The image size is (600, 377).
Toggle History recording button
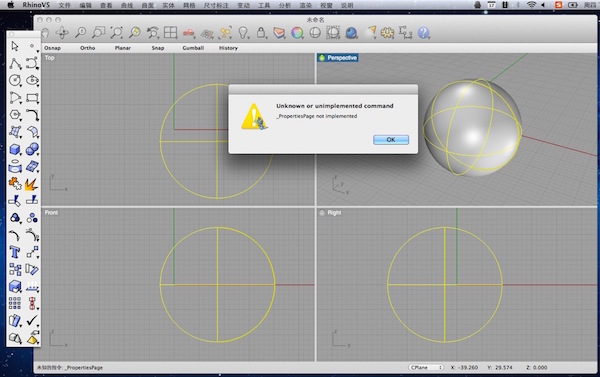pyautogui.click(x=228, y=48)
